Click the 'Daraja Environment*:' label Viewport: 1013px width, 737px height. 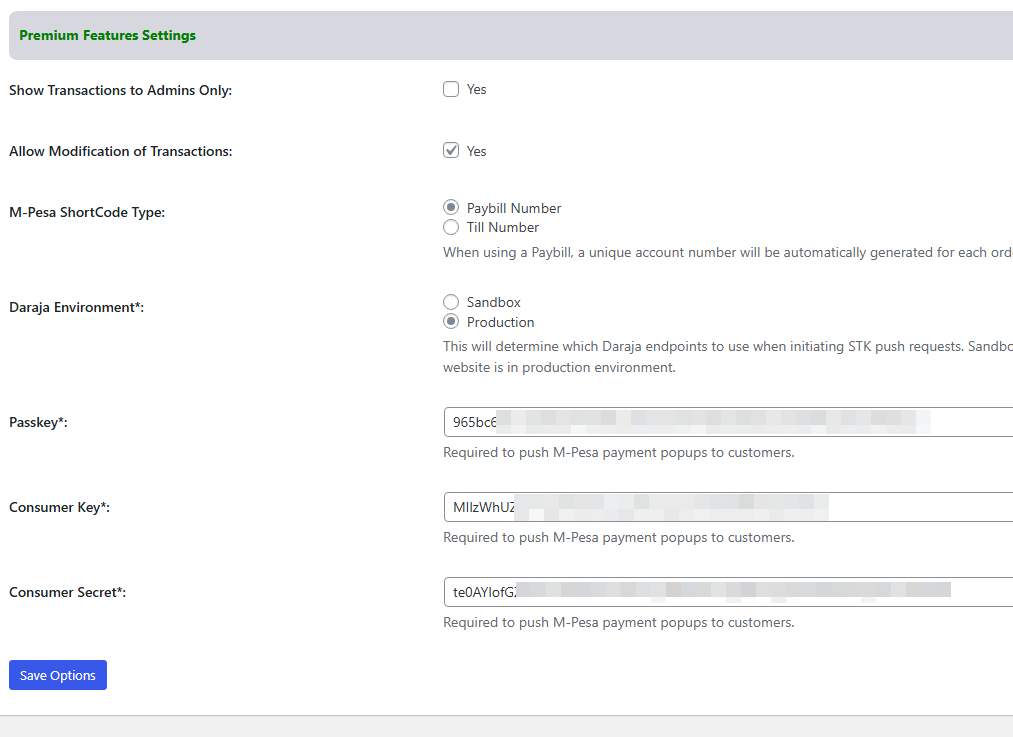76,307
